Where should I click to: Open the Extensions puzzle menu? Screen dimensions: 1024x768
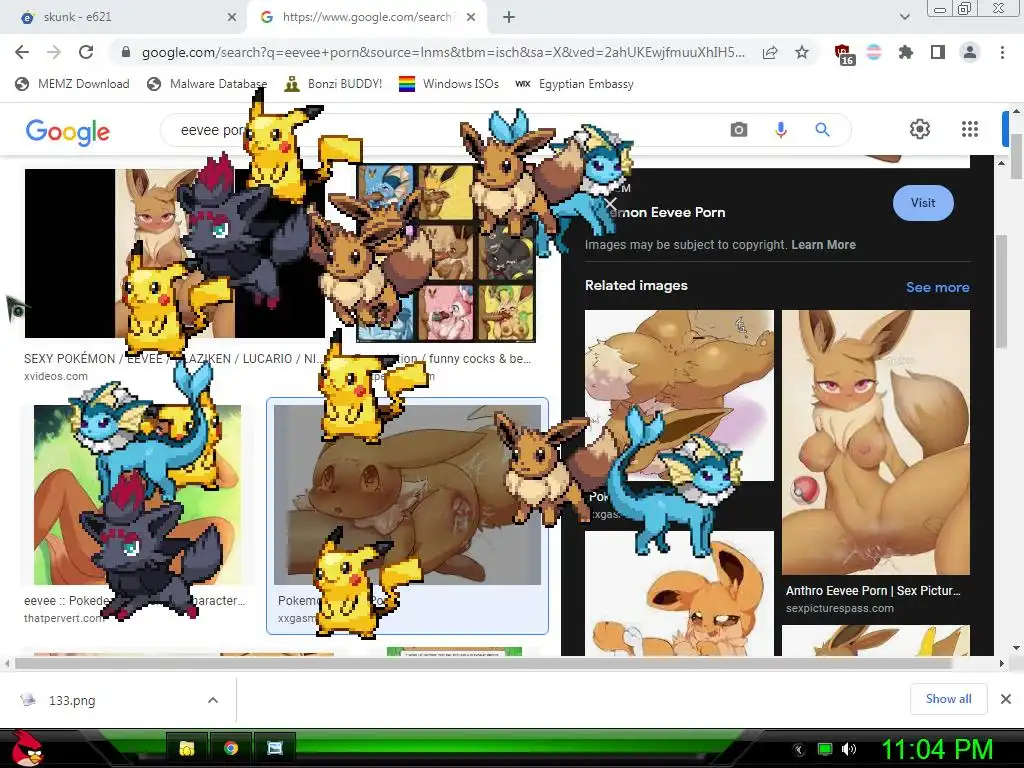tap(906, 52)
